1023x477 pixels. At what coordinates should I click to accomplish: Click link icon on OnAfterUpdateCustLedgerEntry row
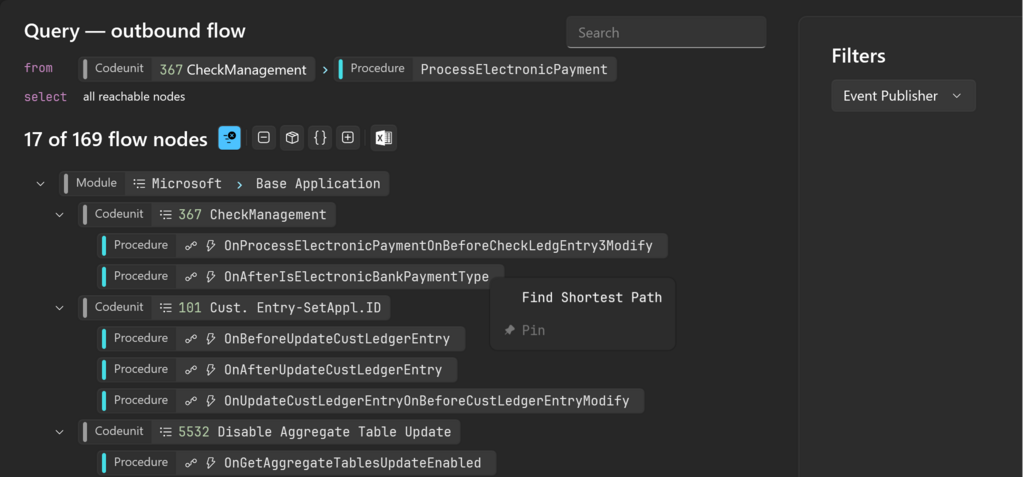click(191, 370)
